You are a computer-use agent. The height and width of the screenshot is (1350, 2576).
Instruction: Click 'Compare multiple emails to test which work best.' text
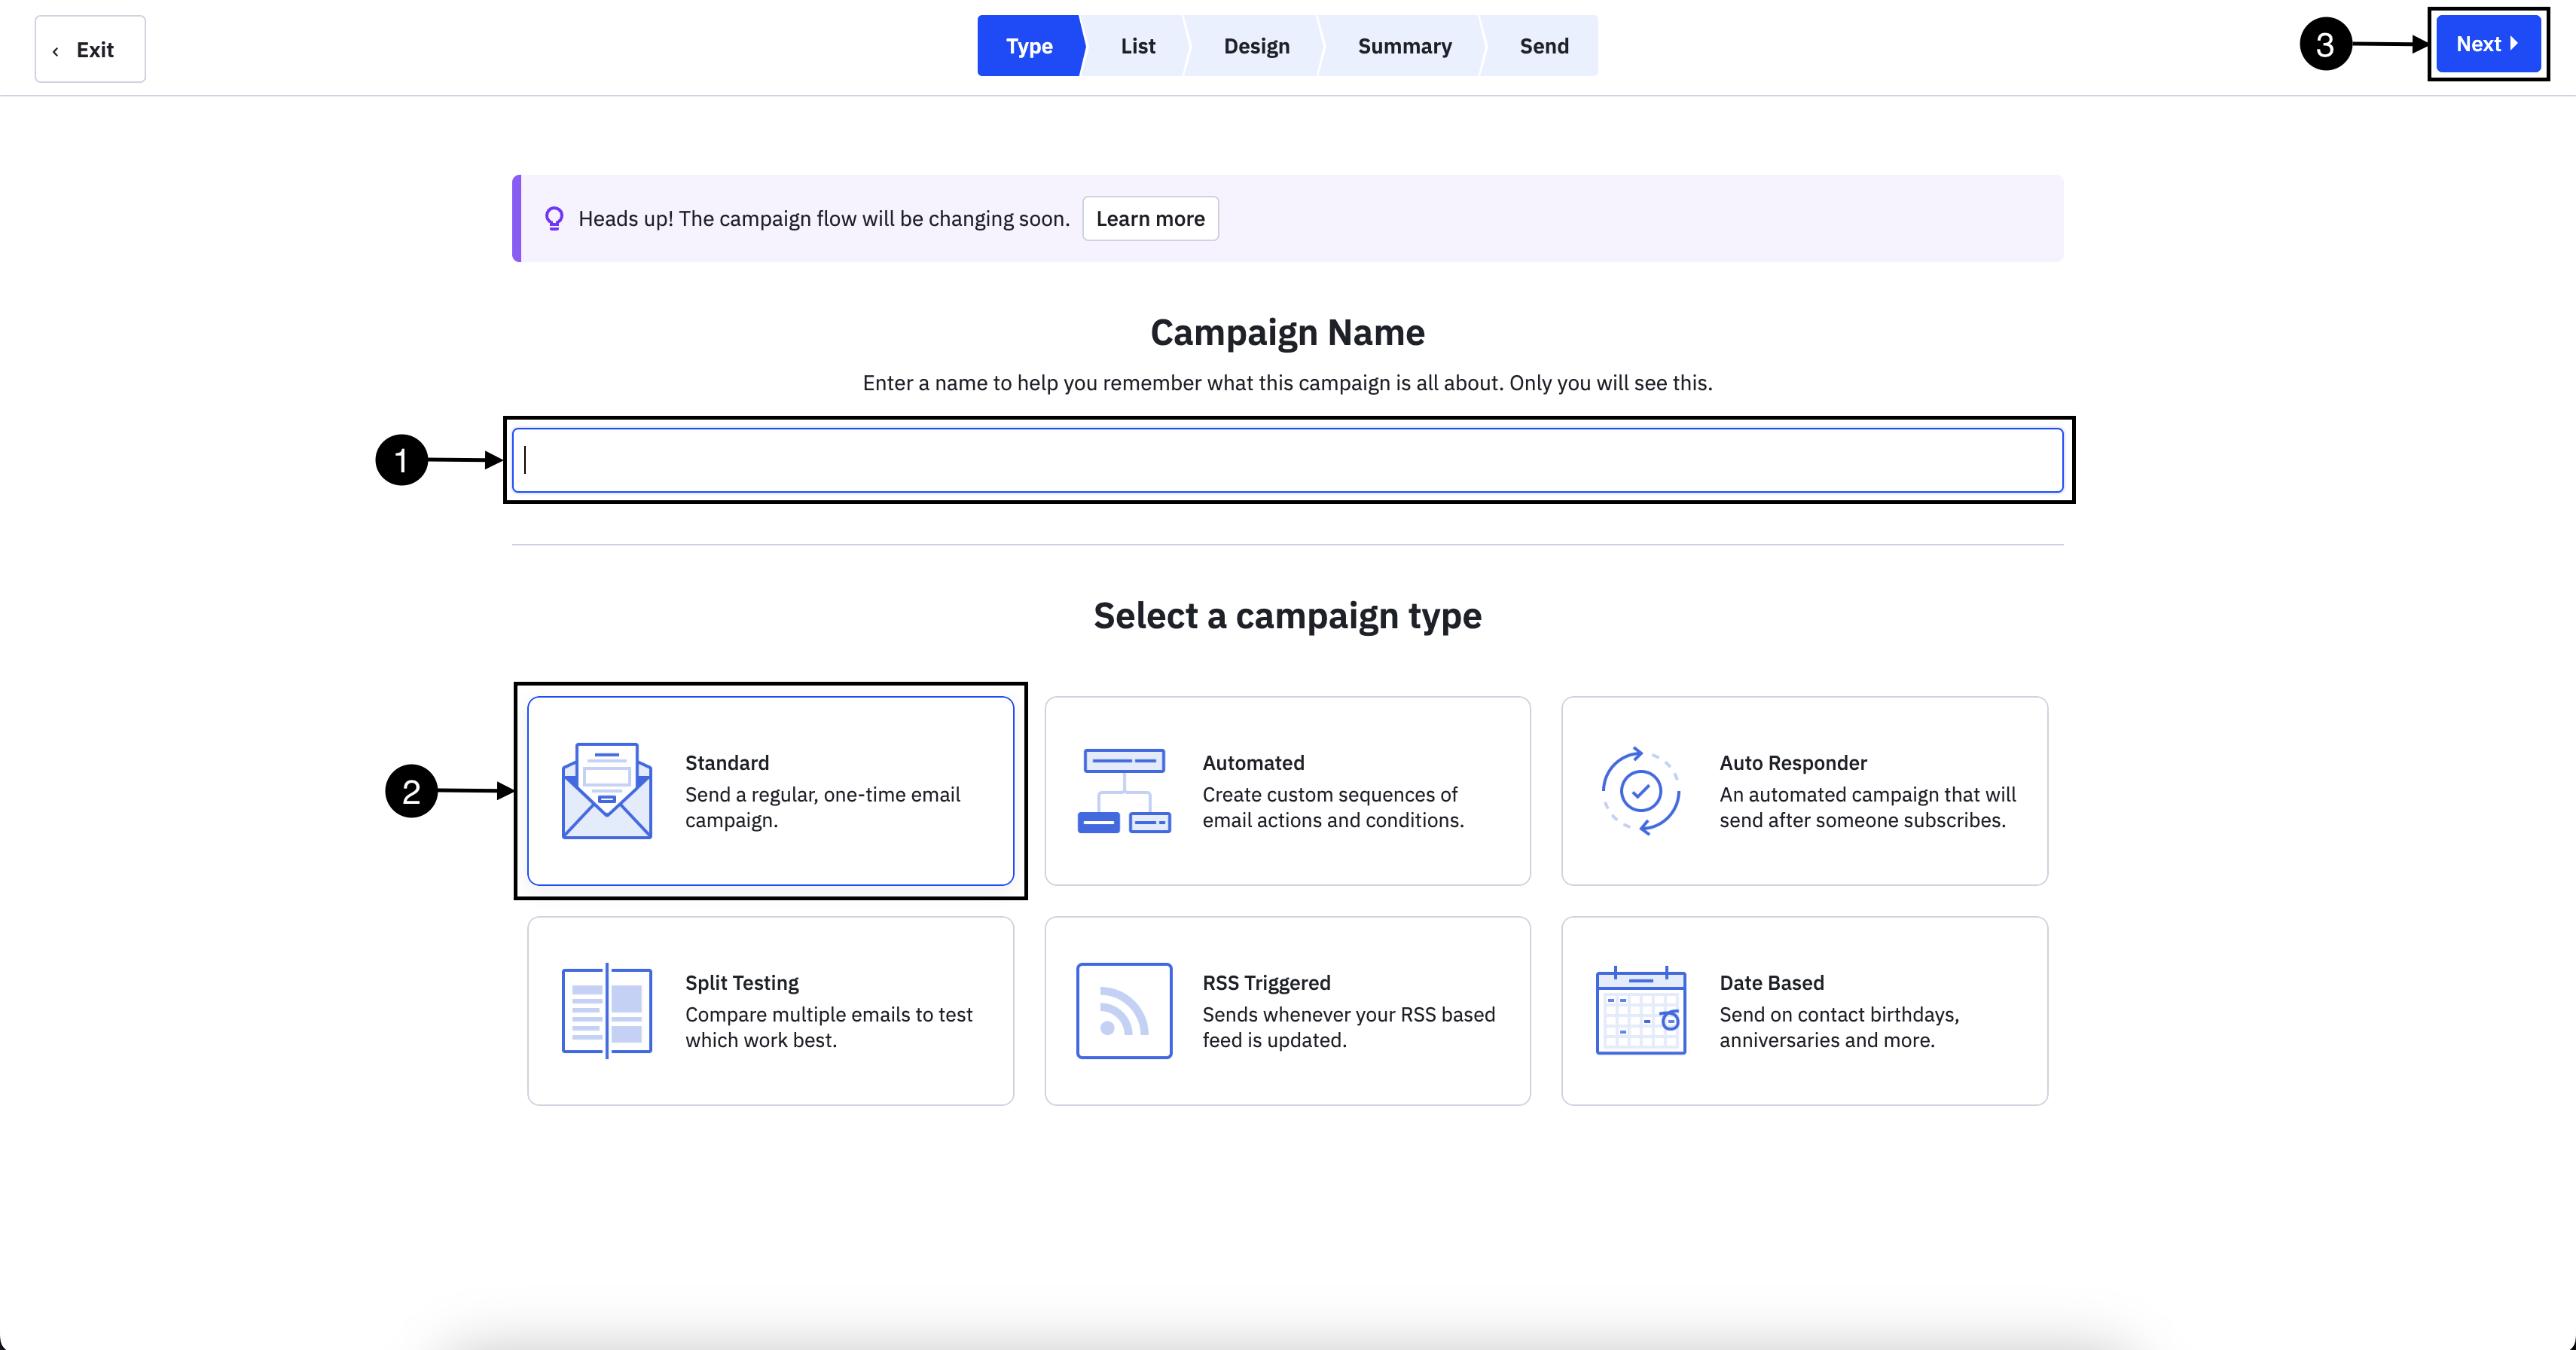tap(828, 1027)
